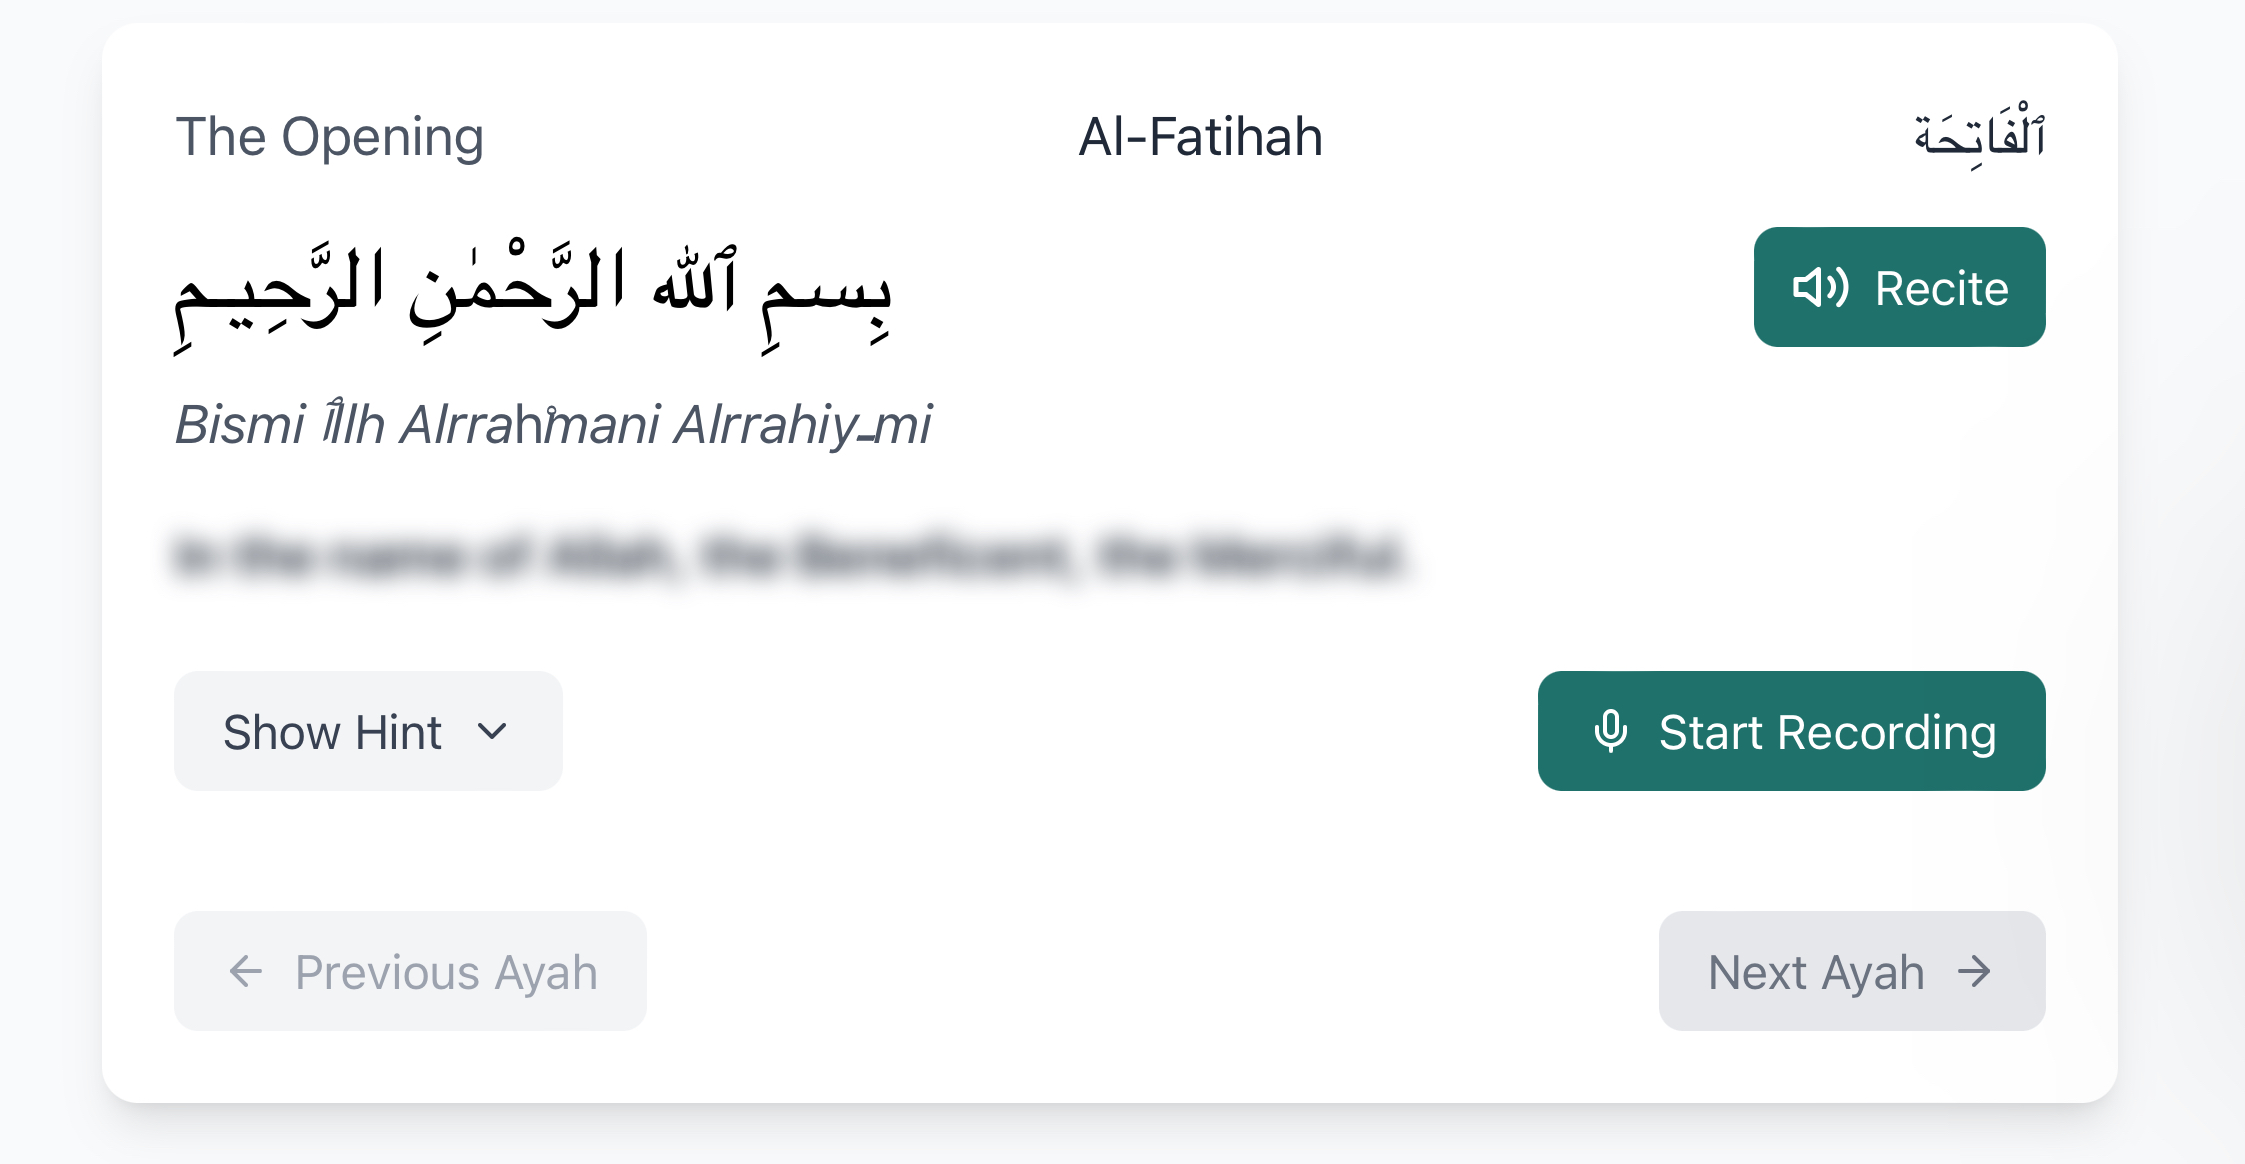Collapse the hint options with the chevron
This screenshot has width=2245, height=1164.
(492, 731)
